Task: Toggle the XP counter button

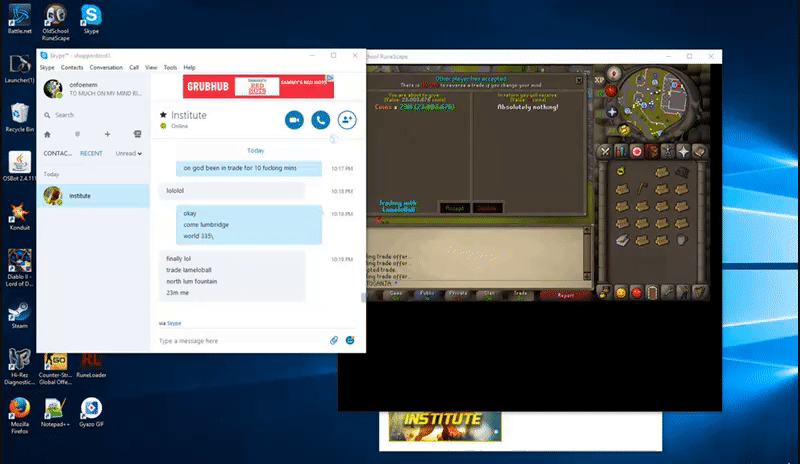Action: pos(599,80)
